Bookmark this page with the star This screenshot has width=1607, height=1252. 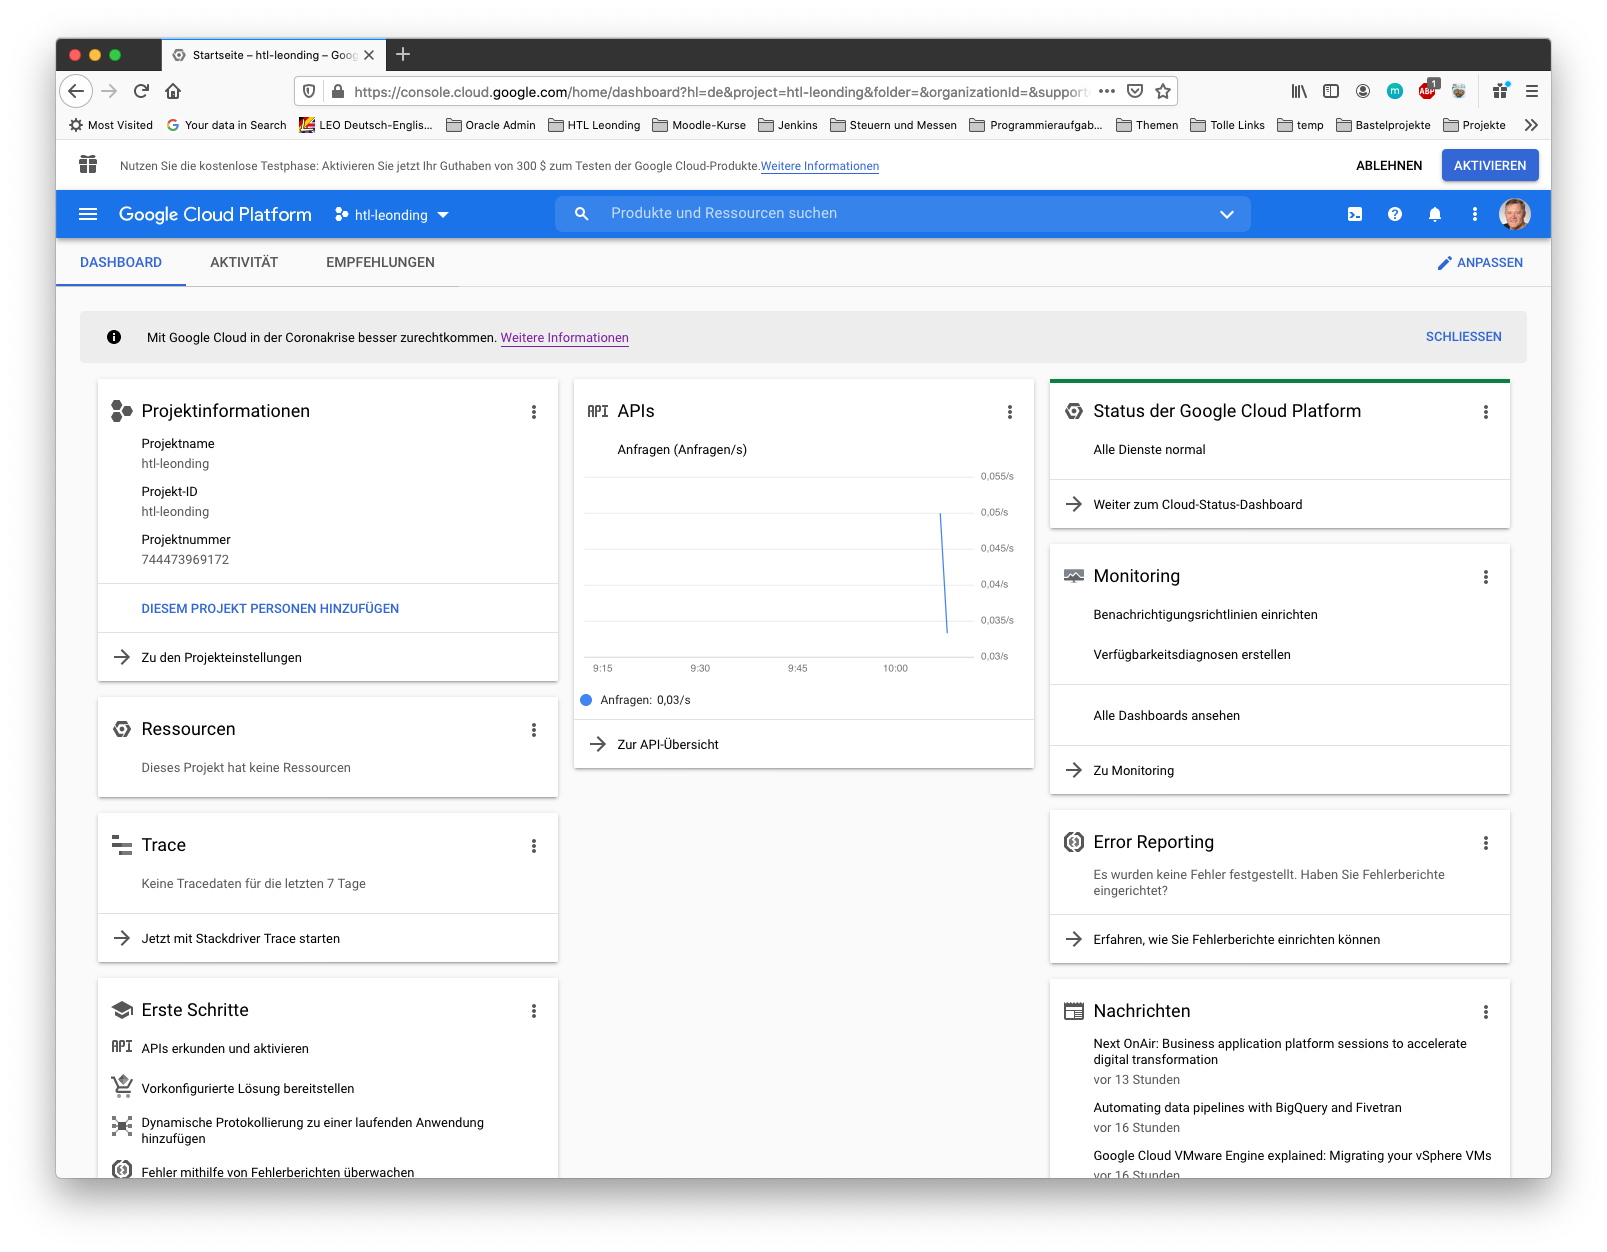coord(1163,91)
